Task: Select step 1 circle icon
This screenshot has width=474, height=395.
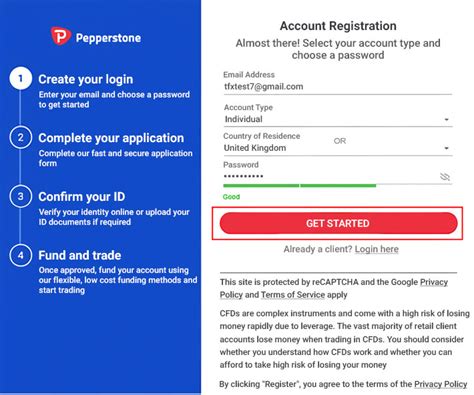Action: pyautogui.click(x=21, y=79)
